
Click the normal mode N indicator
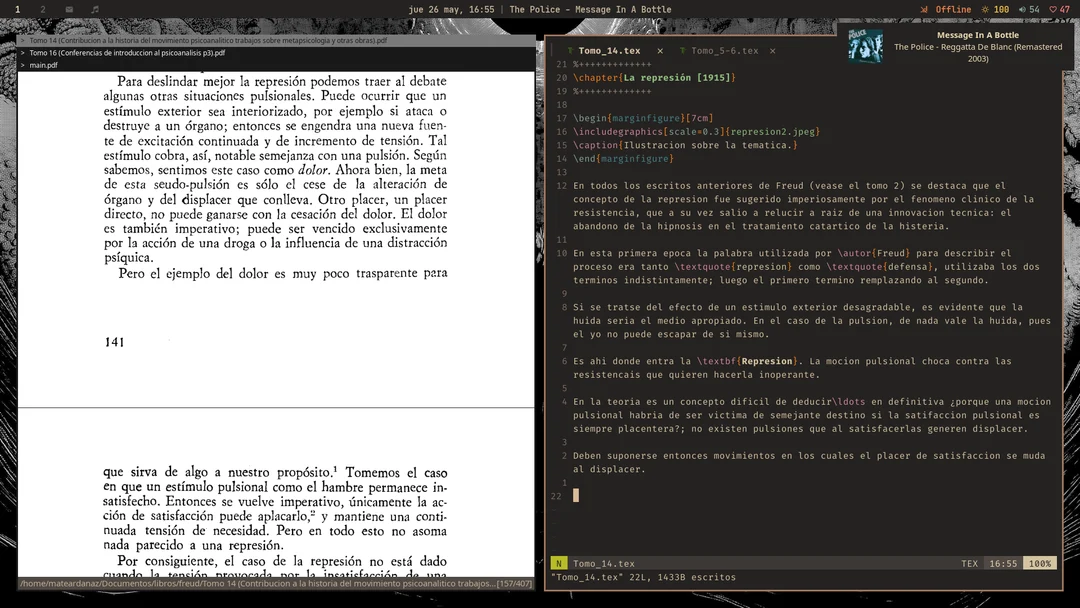(x=558, y=563)
